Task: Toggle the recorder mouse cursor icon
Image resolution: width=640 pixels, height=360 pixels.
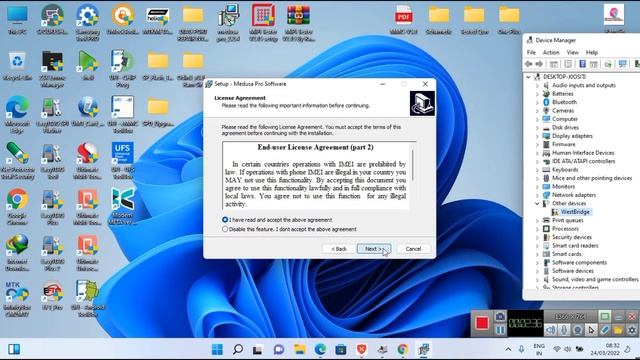Action: 591,329
